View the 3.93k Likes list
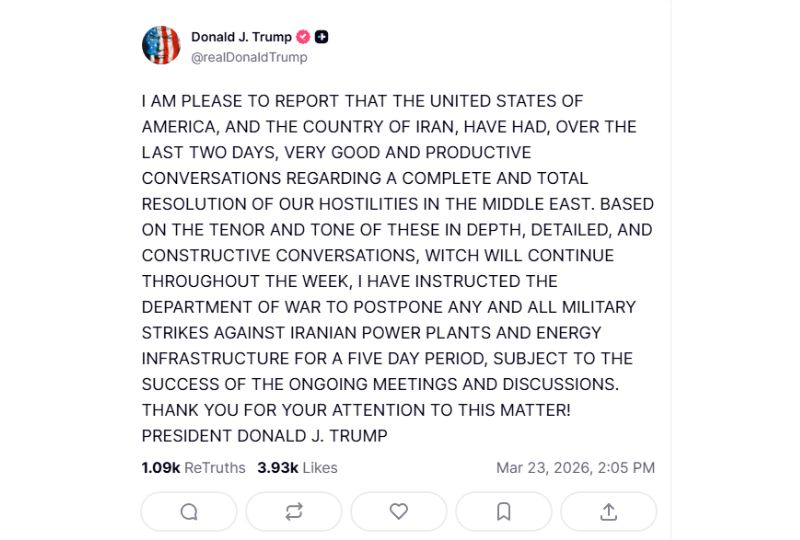800x540 pixels. (297, 467)
